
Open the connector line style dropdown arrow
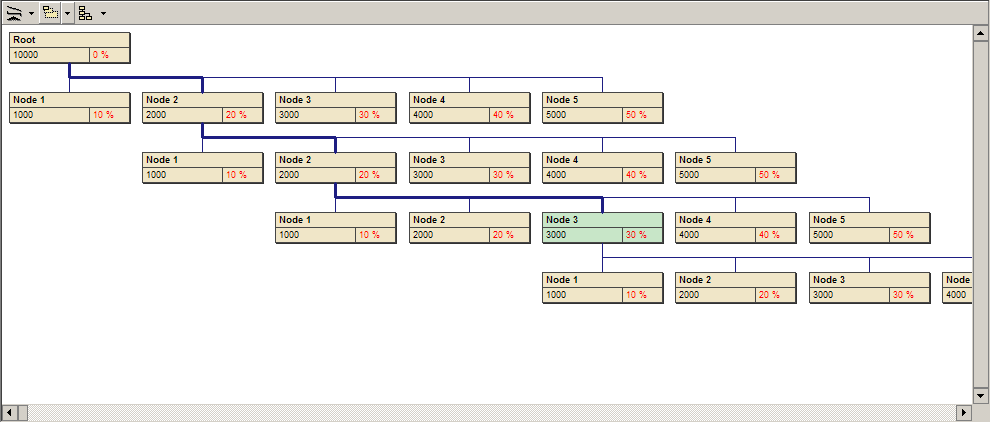pyautogui.click(x=32, y=13)
